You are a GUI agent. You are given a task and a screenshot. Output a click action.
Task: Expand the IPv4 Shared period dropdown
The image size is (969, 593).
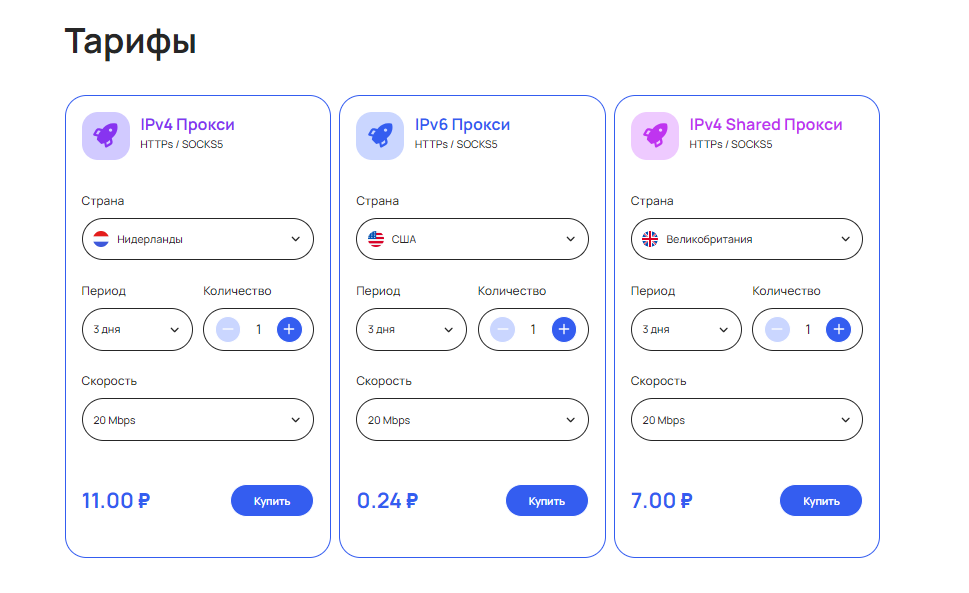click(x=686, y=329)
